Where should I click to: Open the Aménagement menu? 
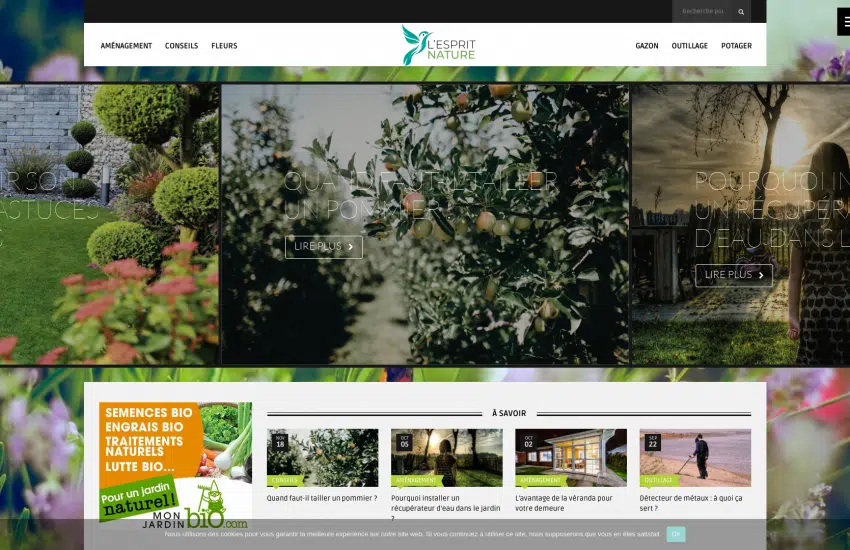pyautogui.click(x=126, y=46)
